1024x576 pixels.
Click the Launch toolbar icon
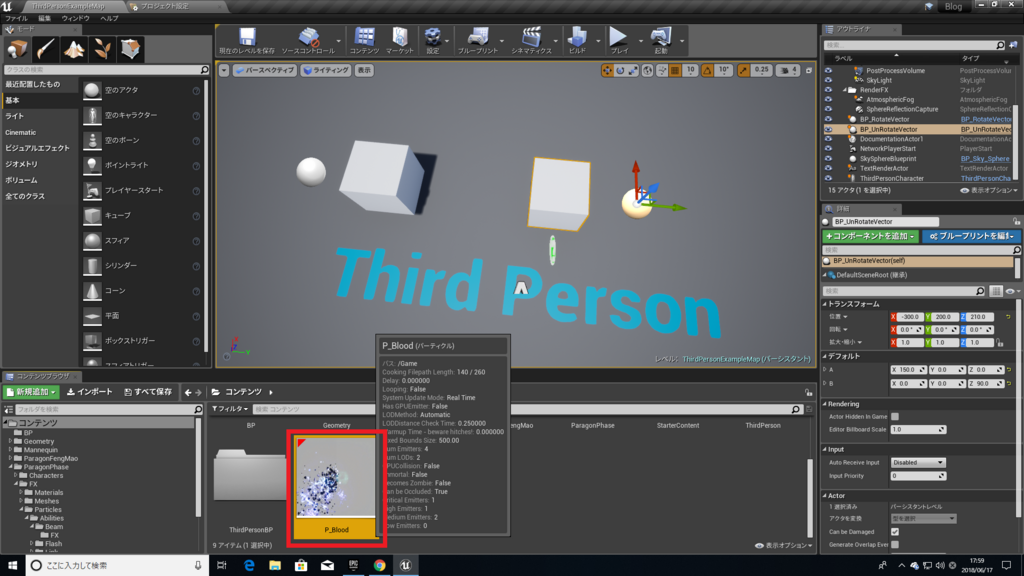coord(661,40)
